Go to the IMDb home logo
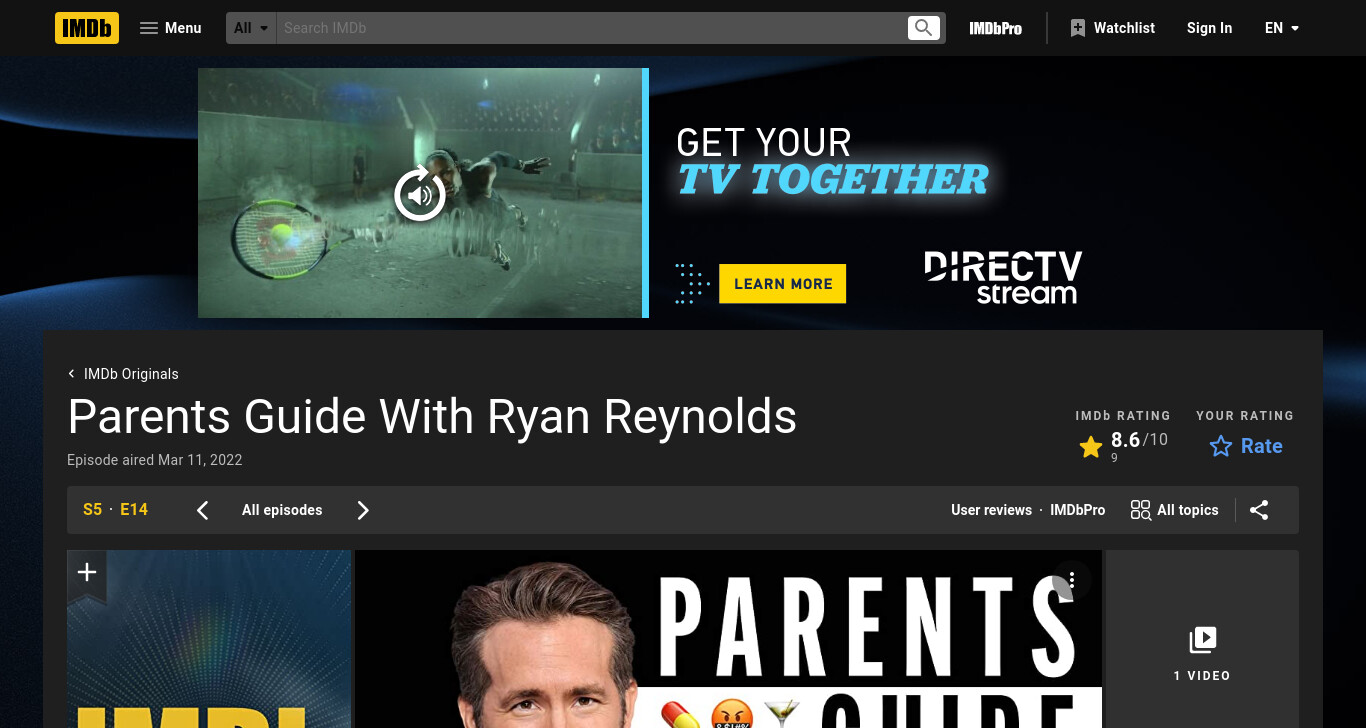This screenshot has height=728, width=1366. click(87, 28)
